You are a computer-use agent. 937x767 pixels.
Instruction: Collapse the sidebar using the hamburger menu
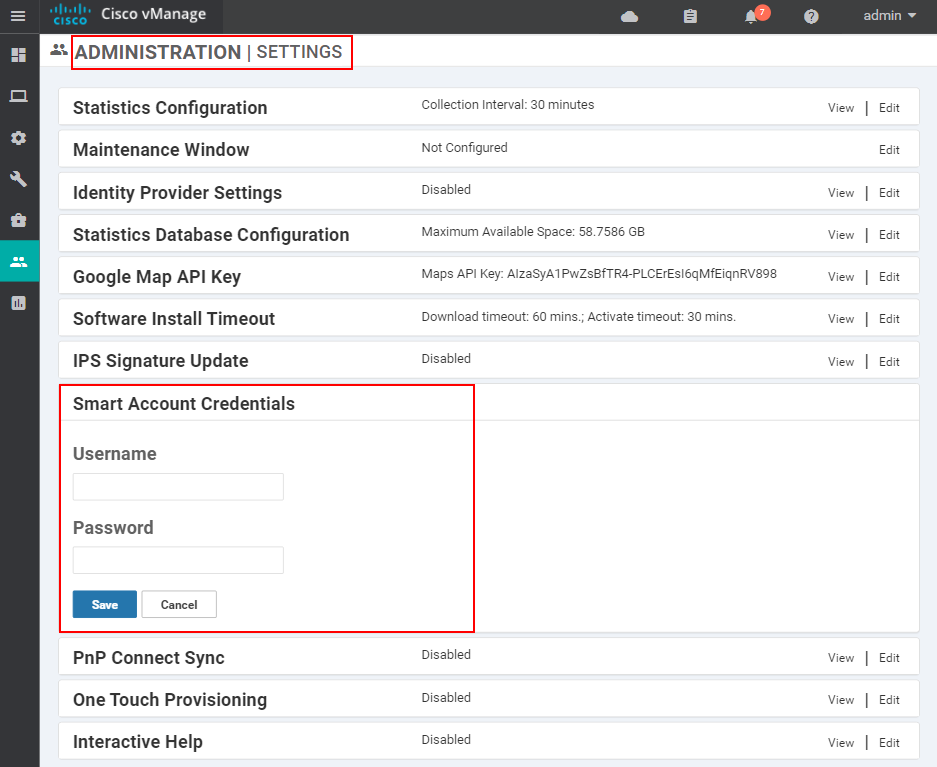click(18, 16)
